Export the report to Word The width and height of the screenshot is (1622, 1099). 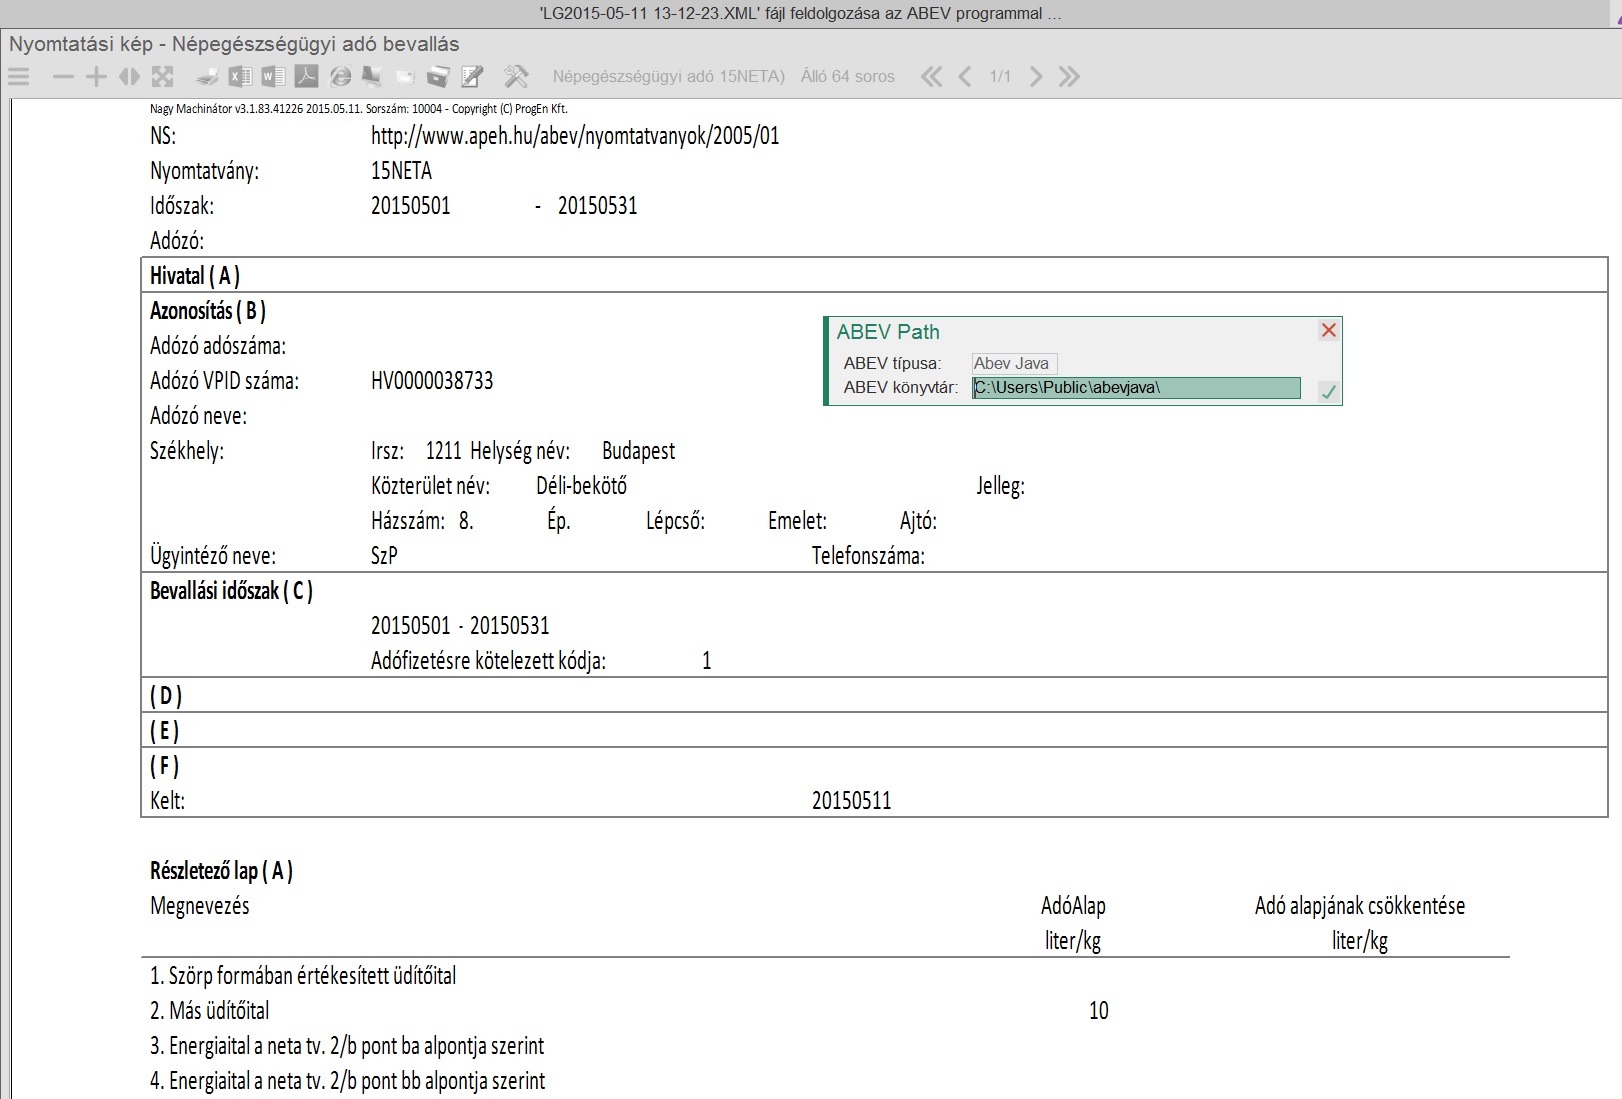pos(273,77)
